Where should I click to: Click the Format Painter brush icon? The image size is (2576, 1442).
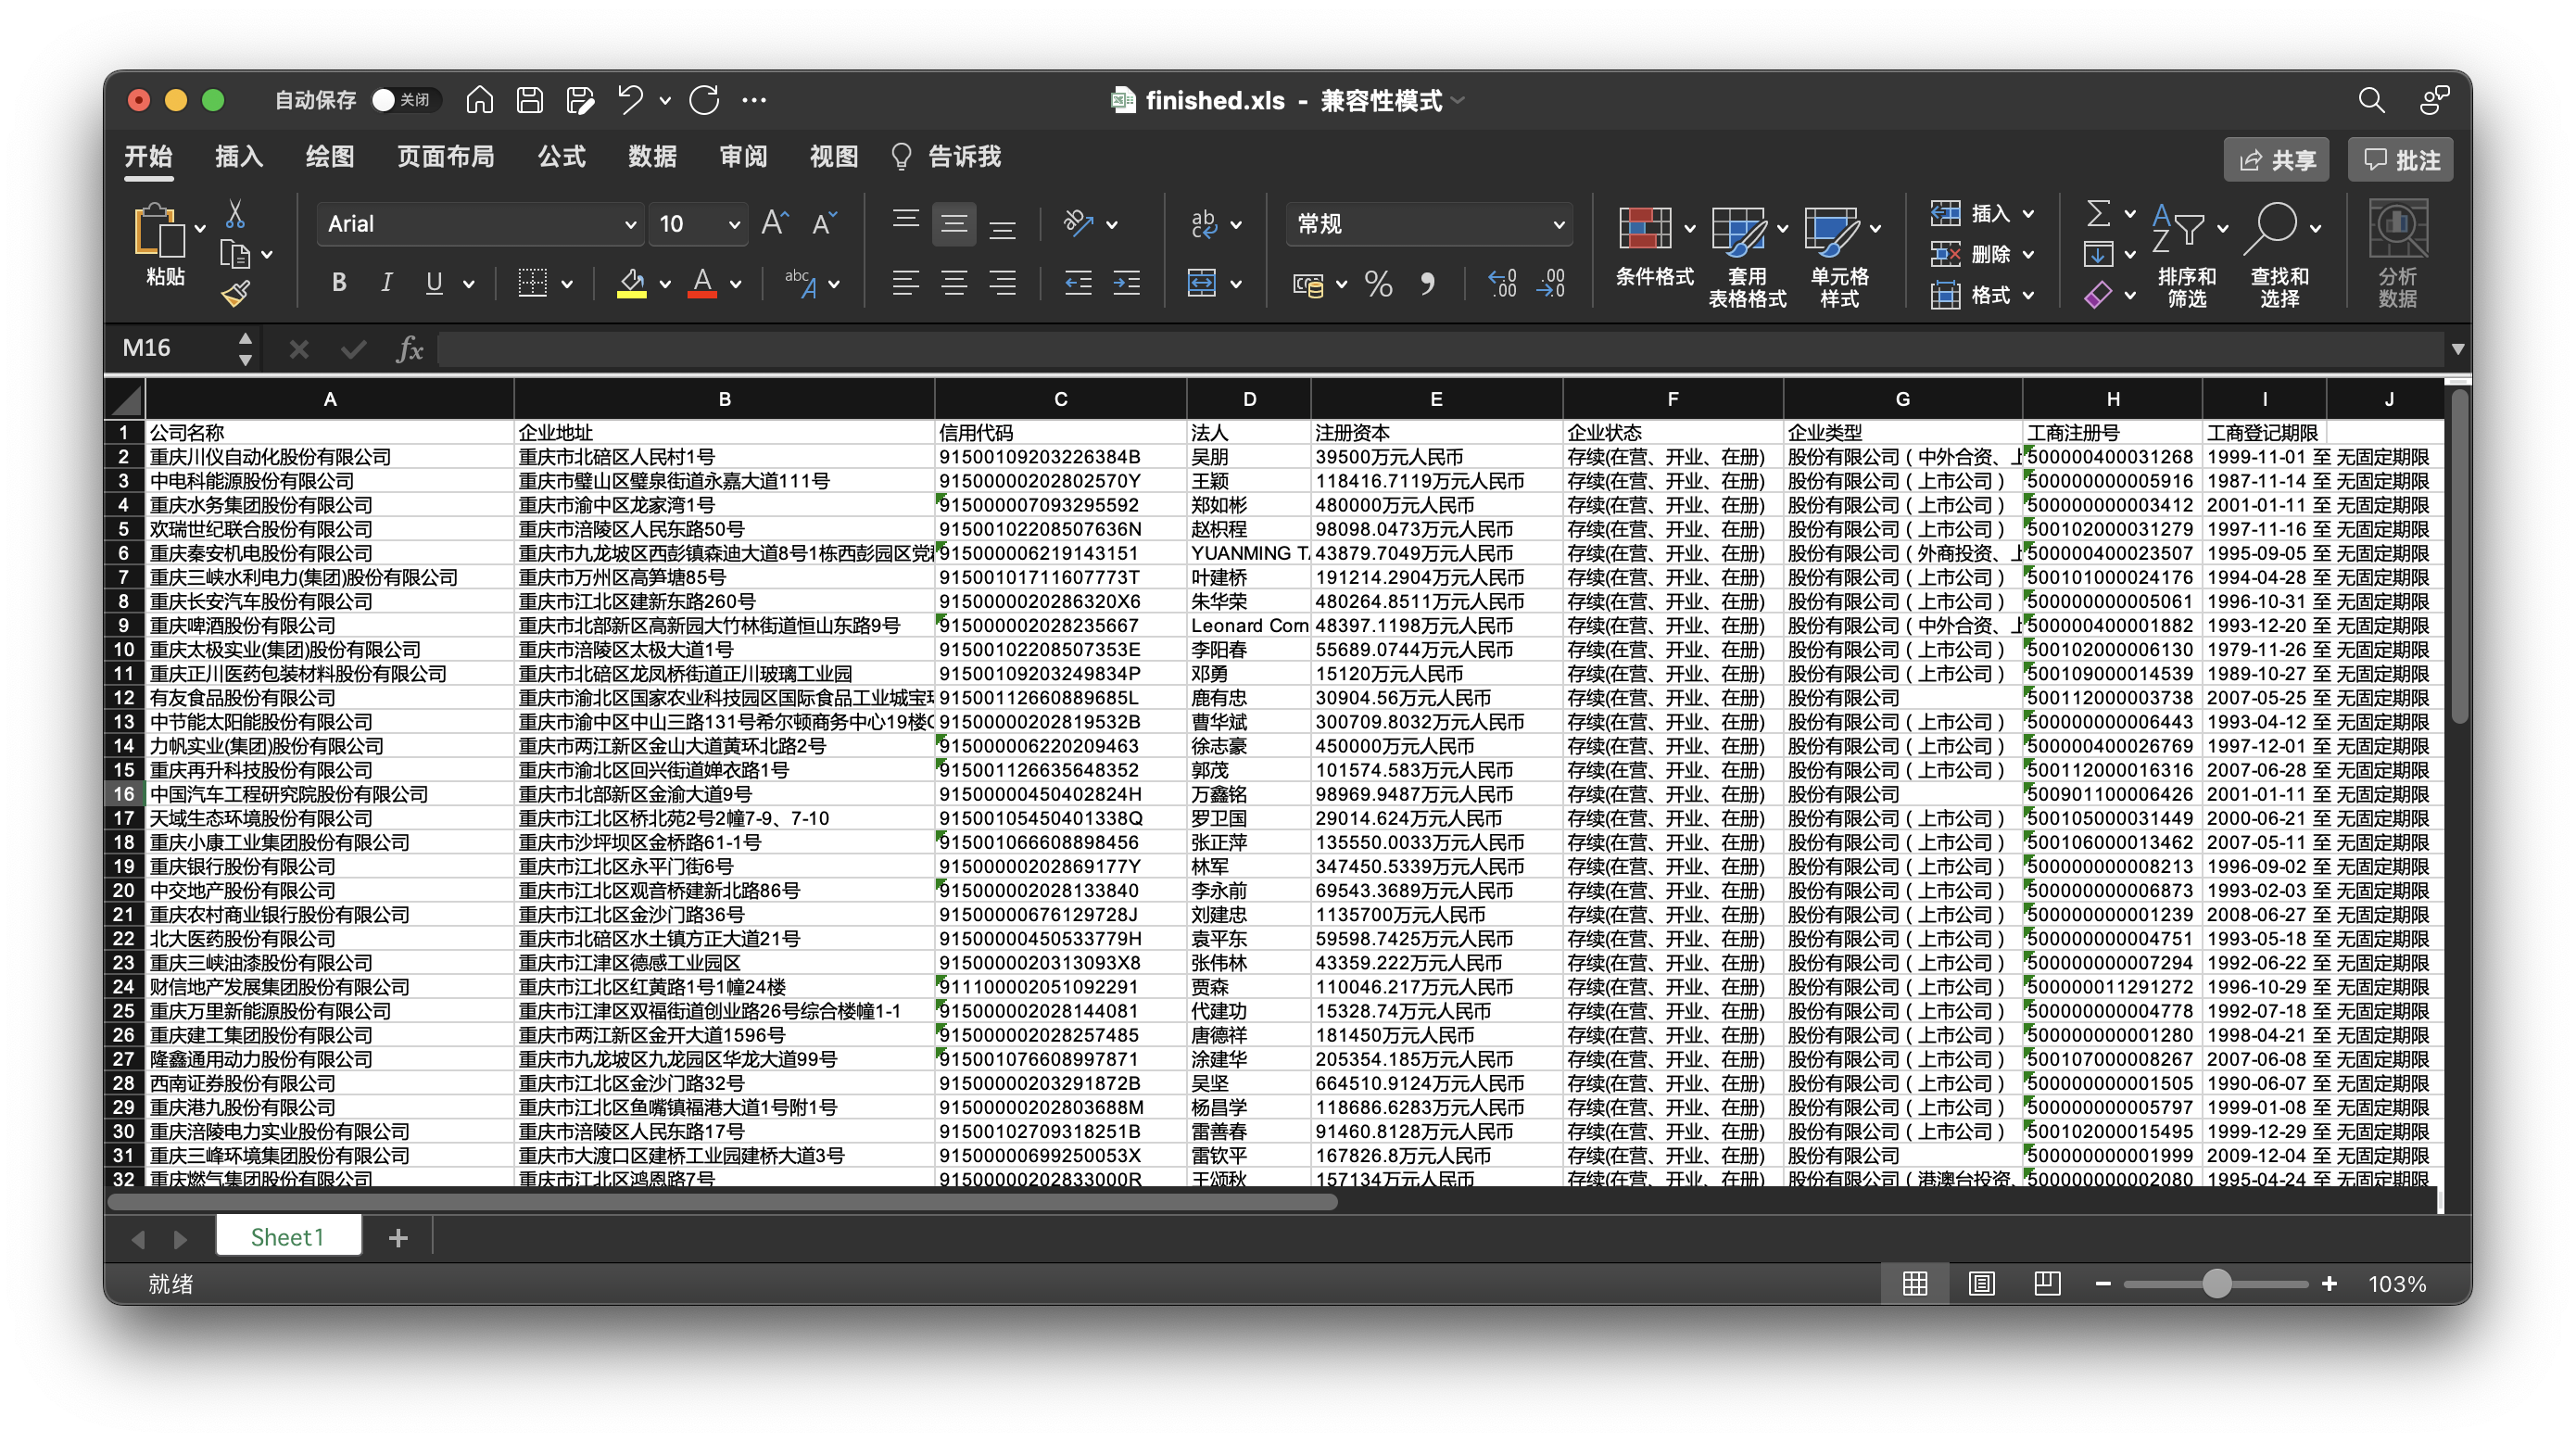[235, 293]
